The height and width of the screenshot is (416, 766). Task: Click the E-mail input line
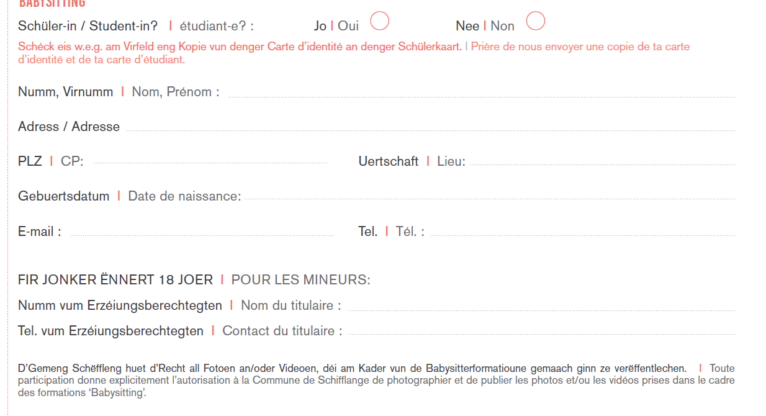(202, 231)
